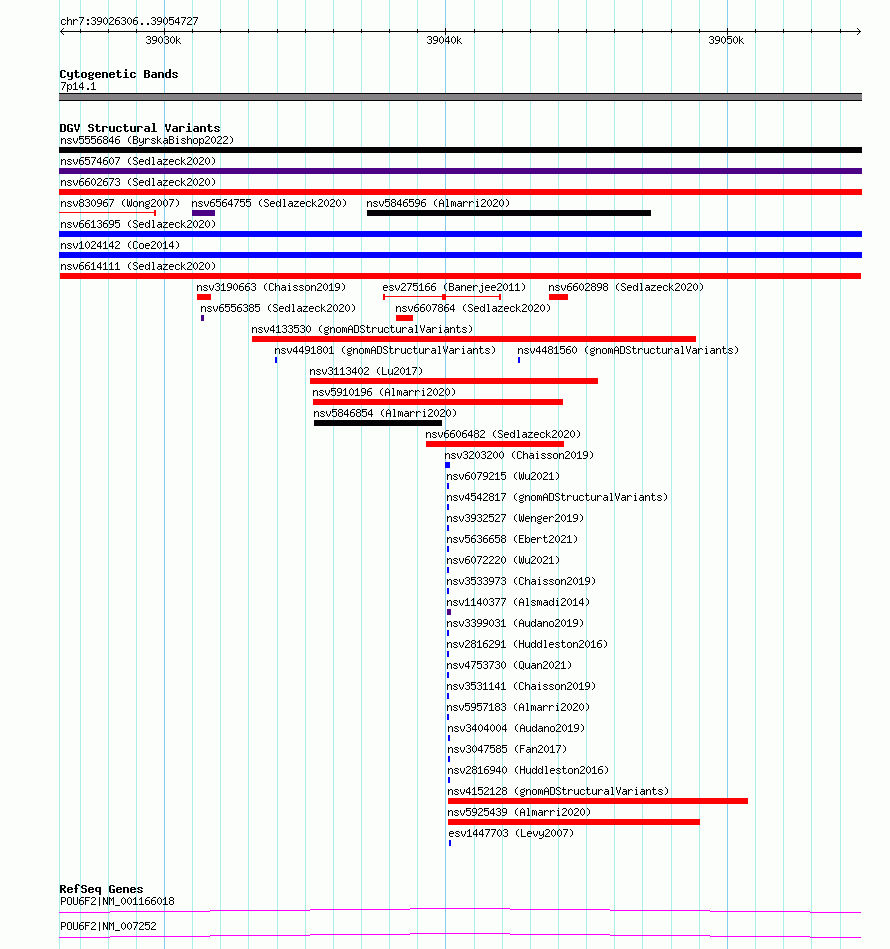The width and height of the screenshot is (890, 949).
Task: Select the nsv5846596 (Almarri2020) black bar
Action: (x=509, y=213)
